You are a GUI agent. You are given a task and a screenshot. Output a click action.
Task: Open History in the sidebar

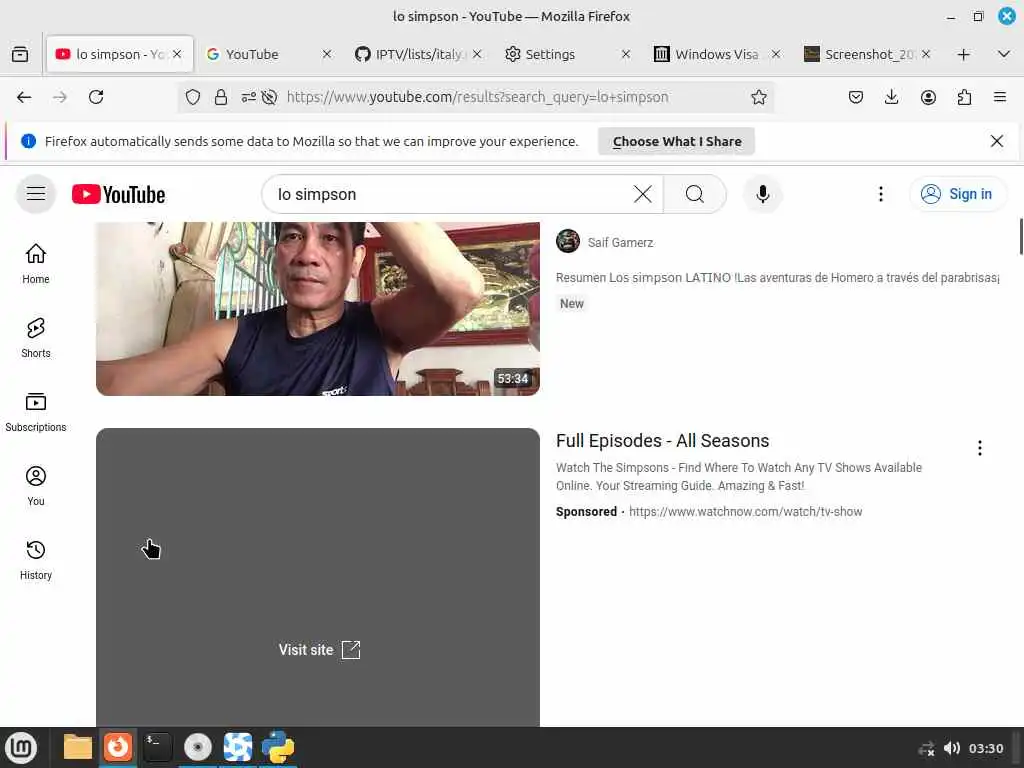click(x=36, y=560)
